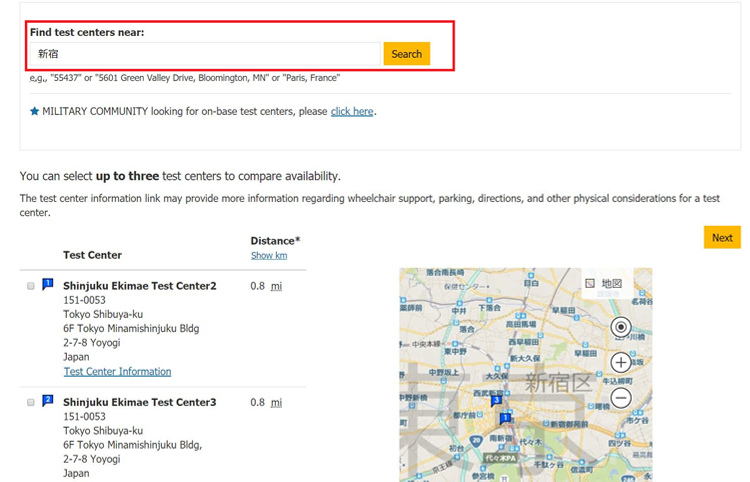Click blue flag marker 1 on the map
Viewport: 750px width, 482px height.
click(506, 416)
